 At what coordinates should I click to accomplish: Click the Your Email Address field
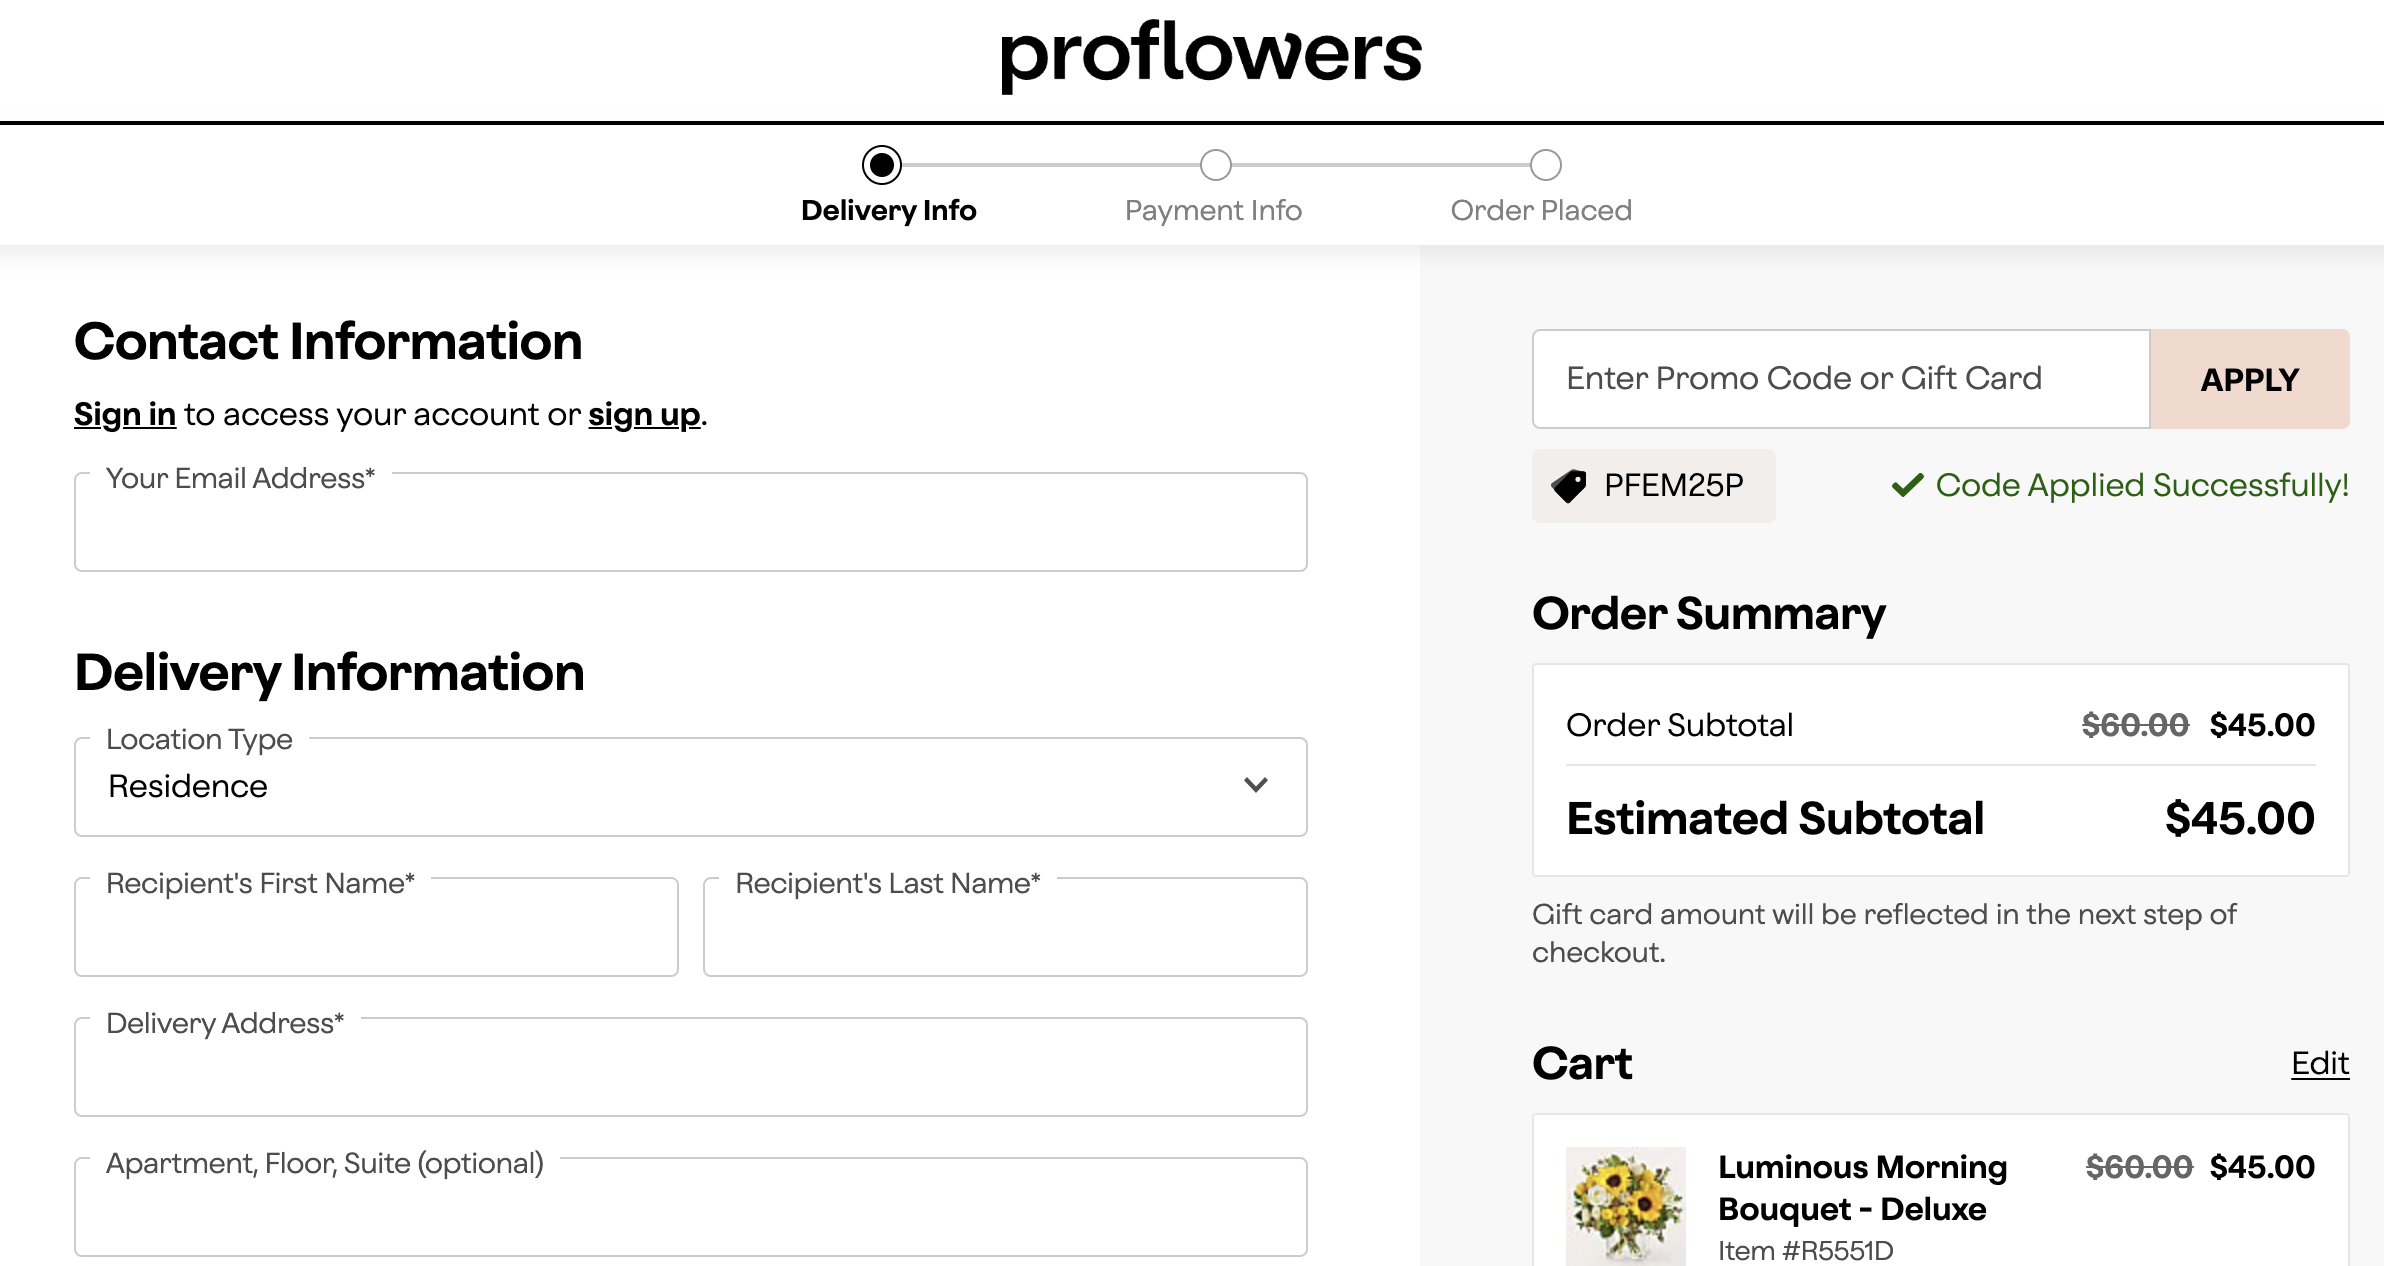pyautogui.click(x=690, y=521)
